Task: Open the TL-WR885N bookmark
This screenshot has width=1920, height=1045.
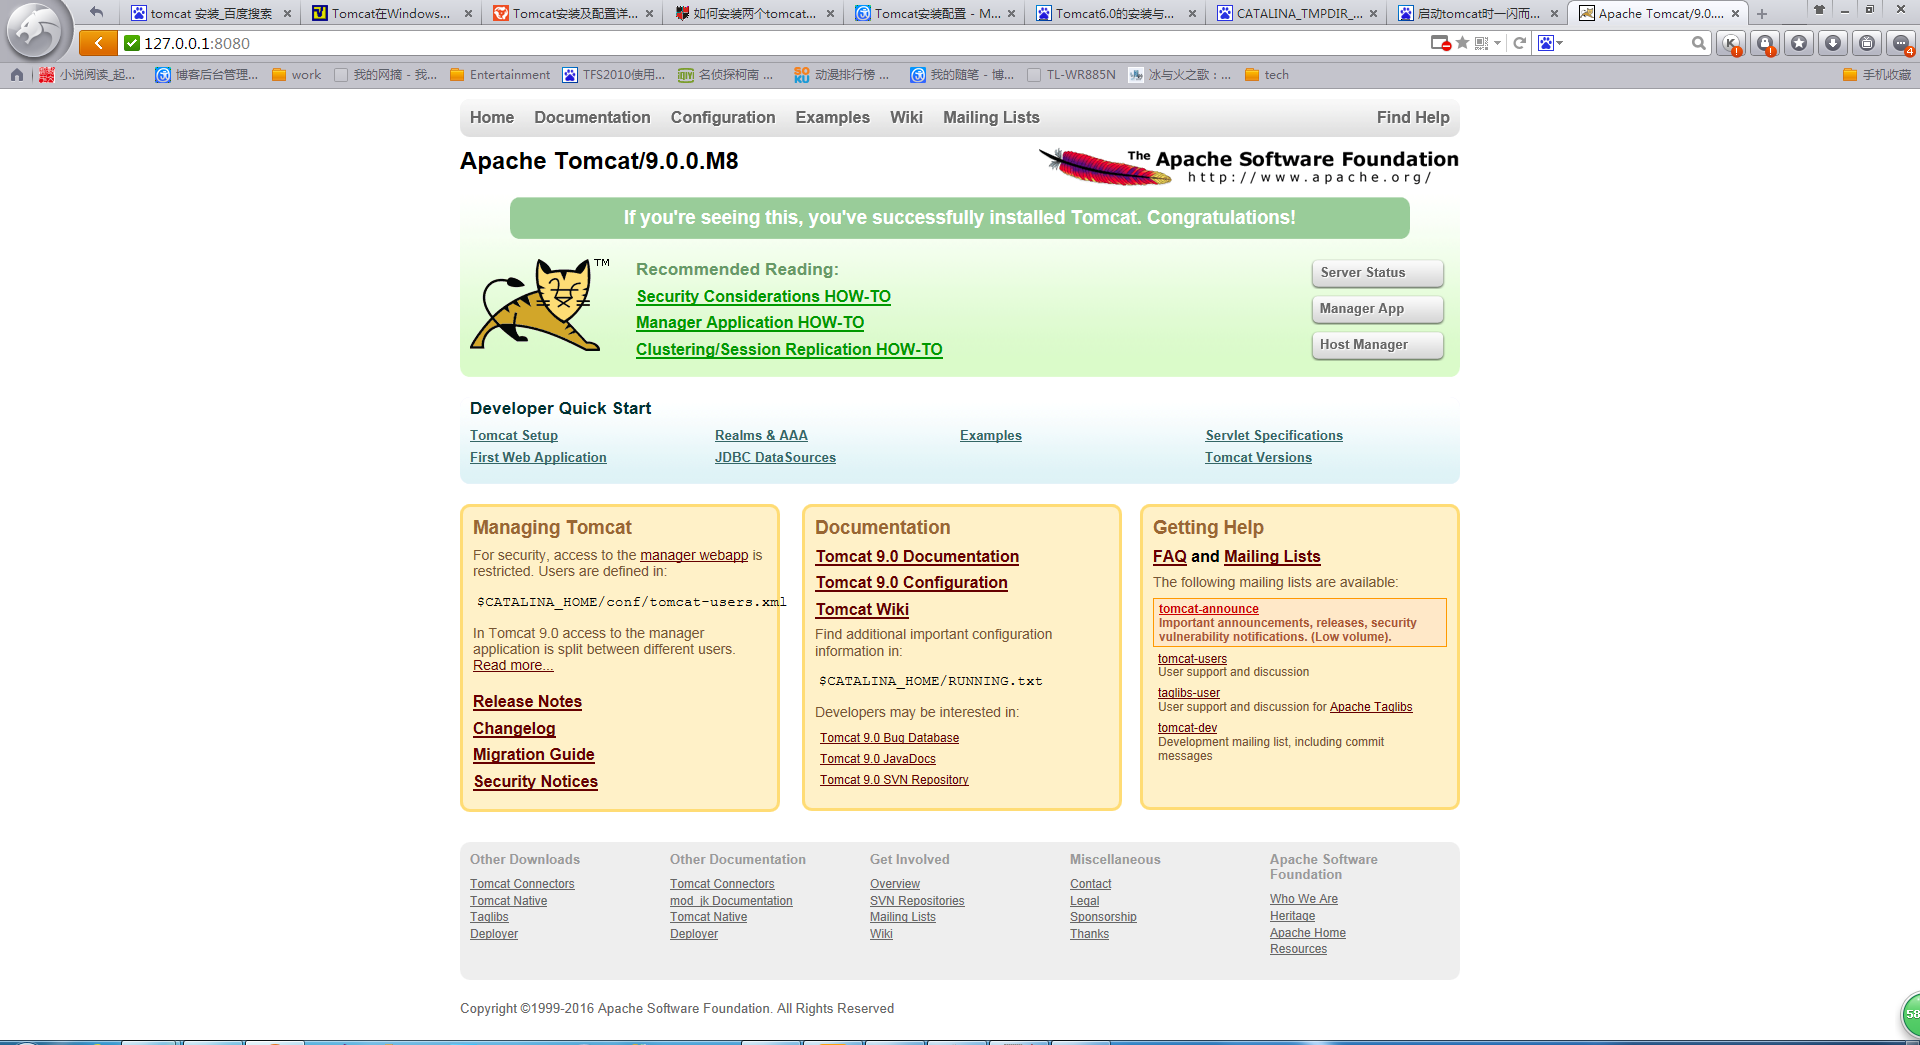Action: [x=1071, y=75]
